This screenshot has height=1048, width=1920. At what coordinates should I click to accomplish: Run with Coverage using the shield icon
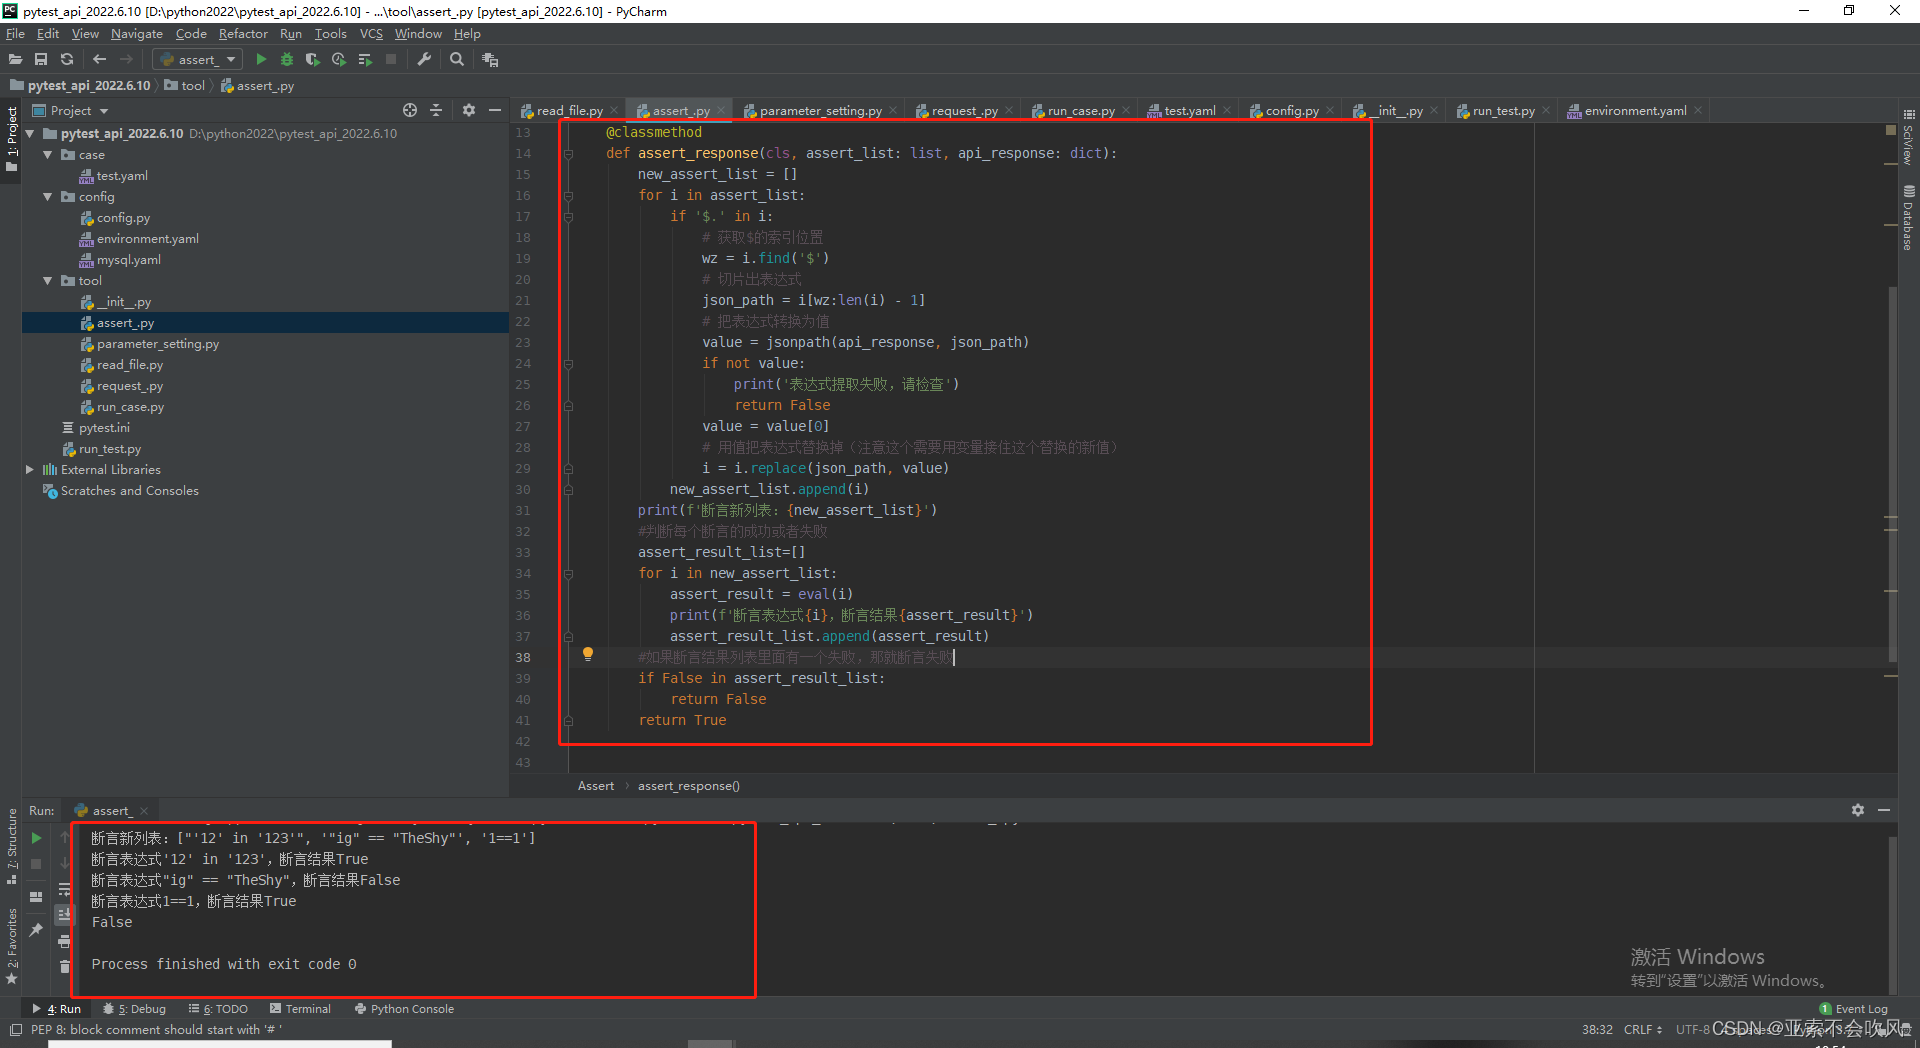(313, 59)
